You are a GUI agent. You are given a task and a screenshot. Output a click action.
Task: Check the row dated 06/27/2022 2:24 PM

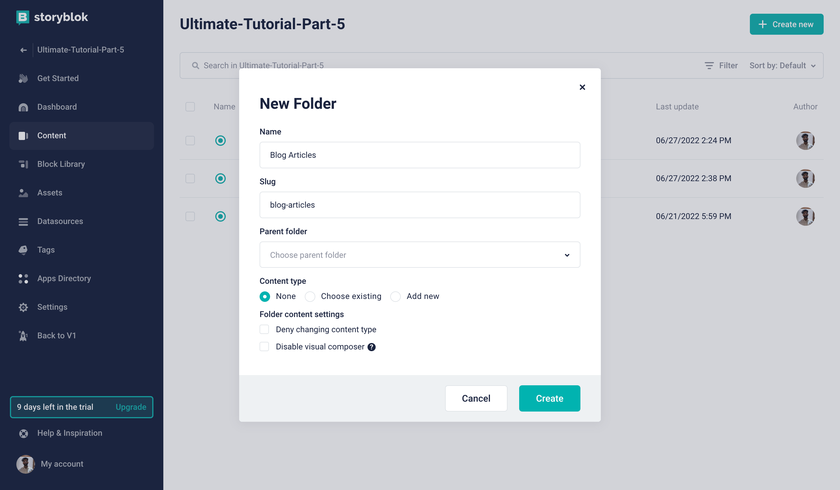click(190, 140)
